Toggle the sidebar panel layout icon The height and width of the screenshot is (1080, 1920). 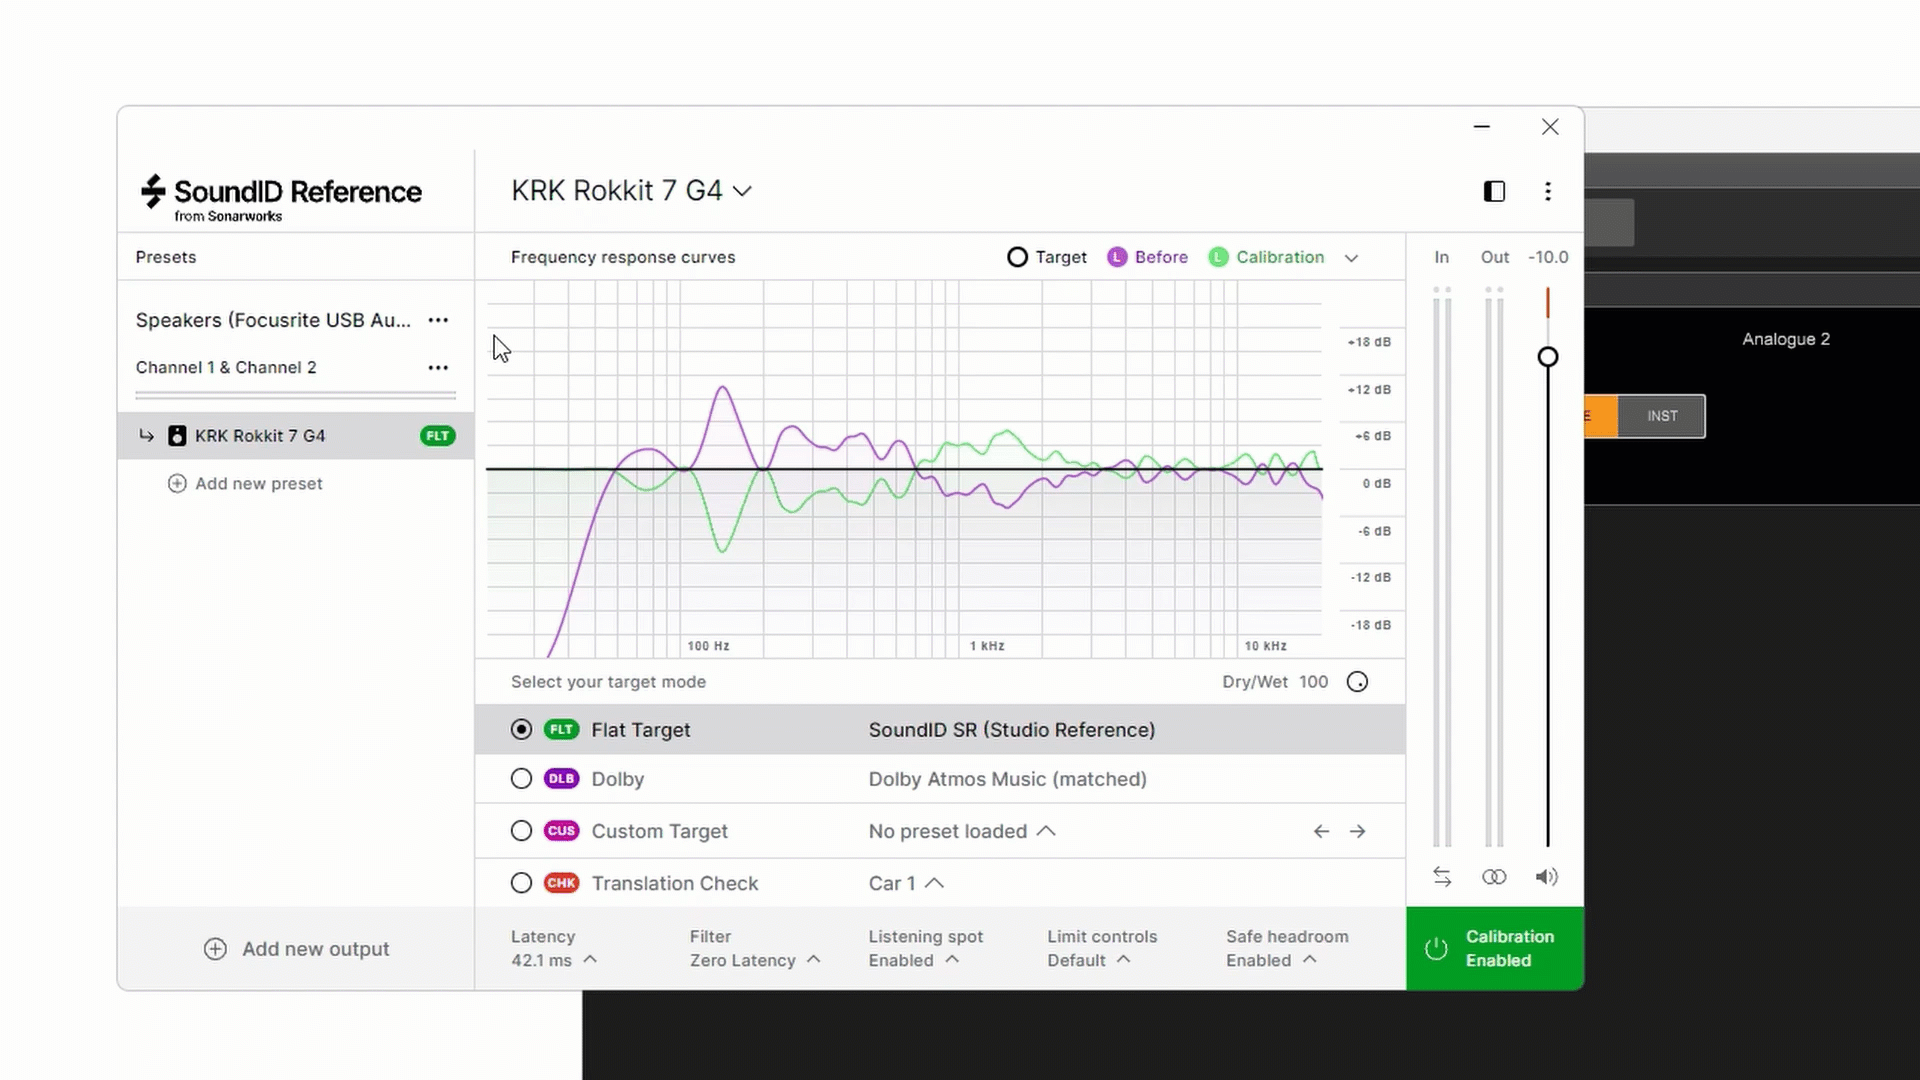click(x=1494, y=191)
